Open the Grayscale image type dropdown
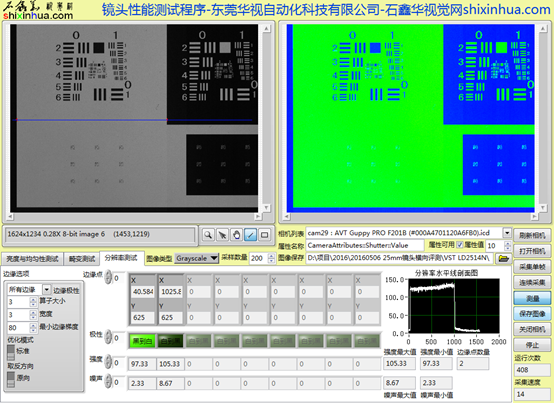The width and height of the screenshot is (554, 403). (x=197, y=258)
